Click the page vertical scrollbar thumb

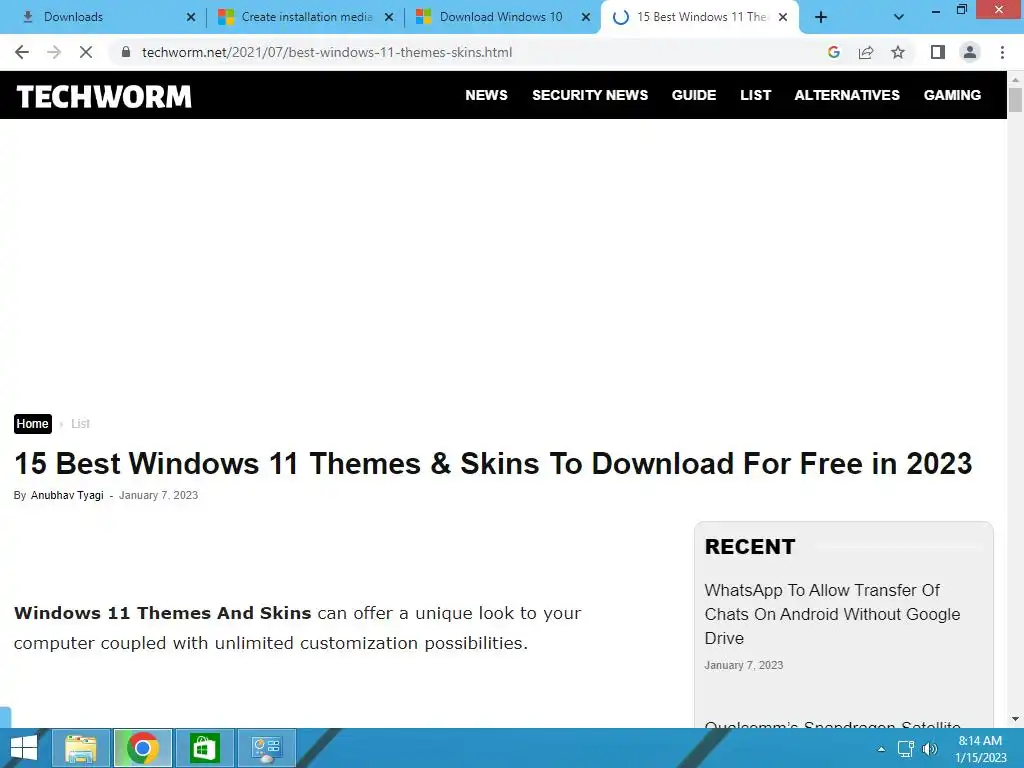click(1015, 100)
